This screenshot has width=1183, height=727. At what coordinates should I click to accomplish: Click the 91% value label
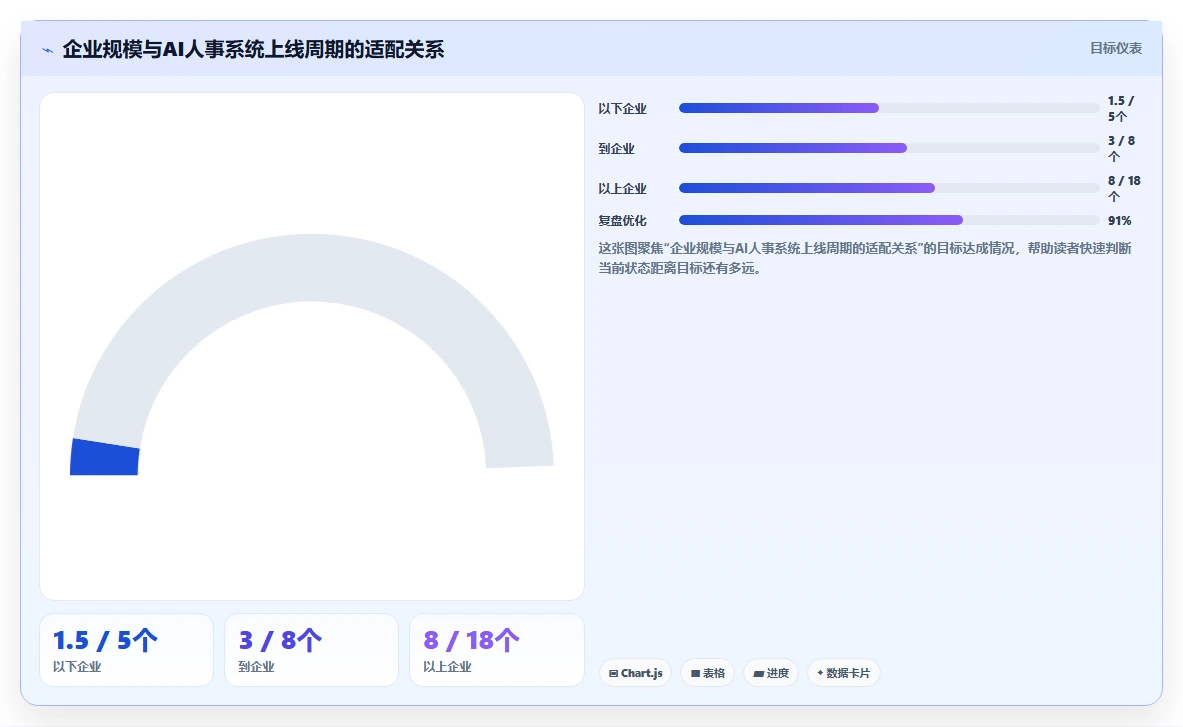(1120, 220)
